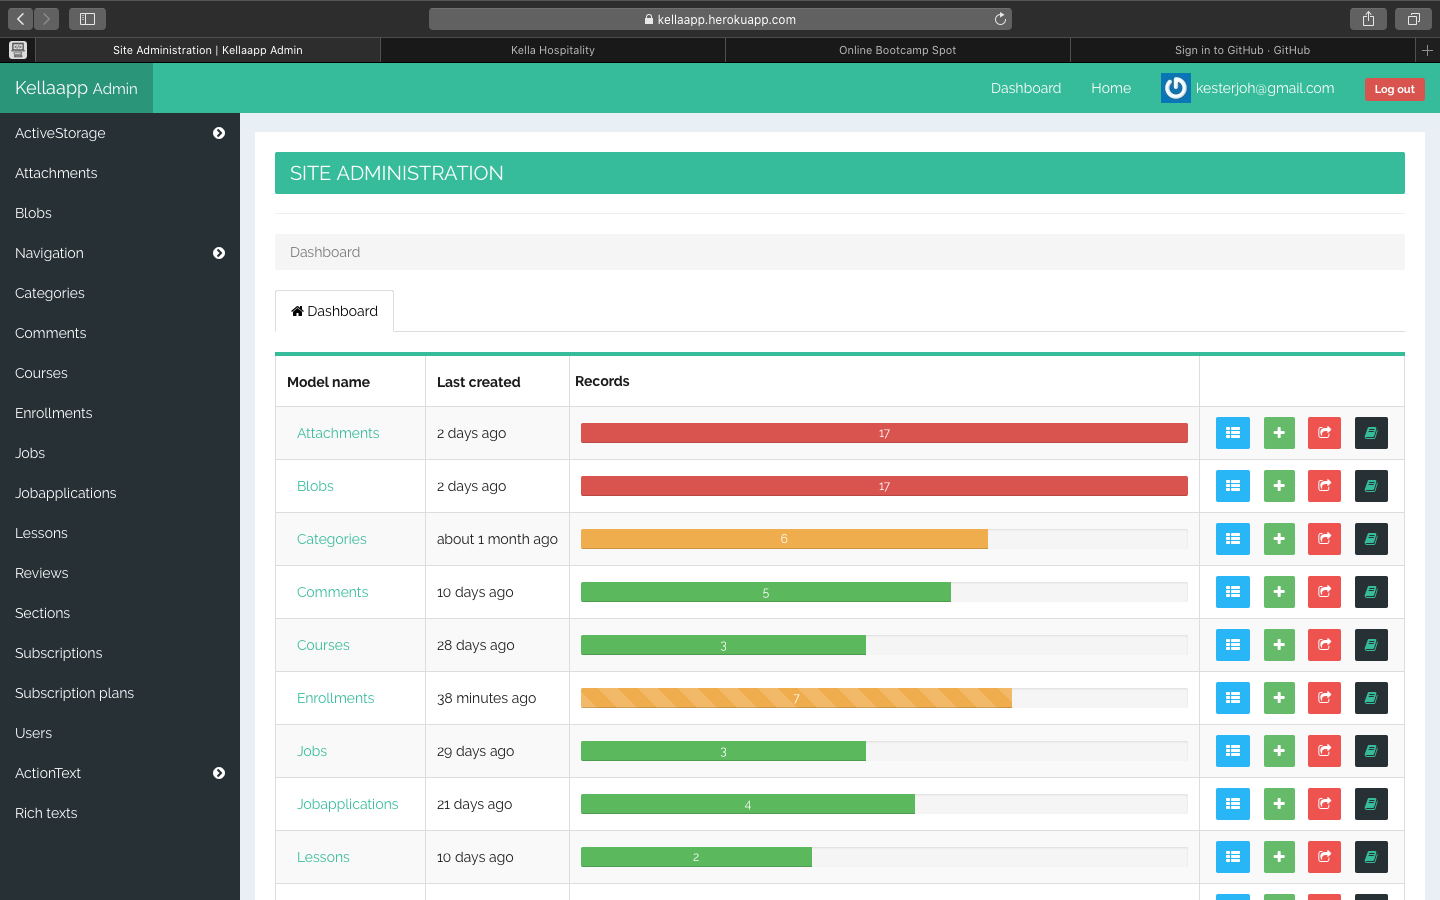Click the history icon for Lessons
1440x900 pixels.
point(1370,856)
